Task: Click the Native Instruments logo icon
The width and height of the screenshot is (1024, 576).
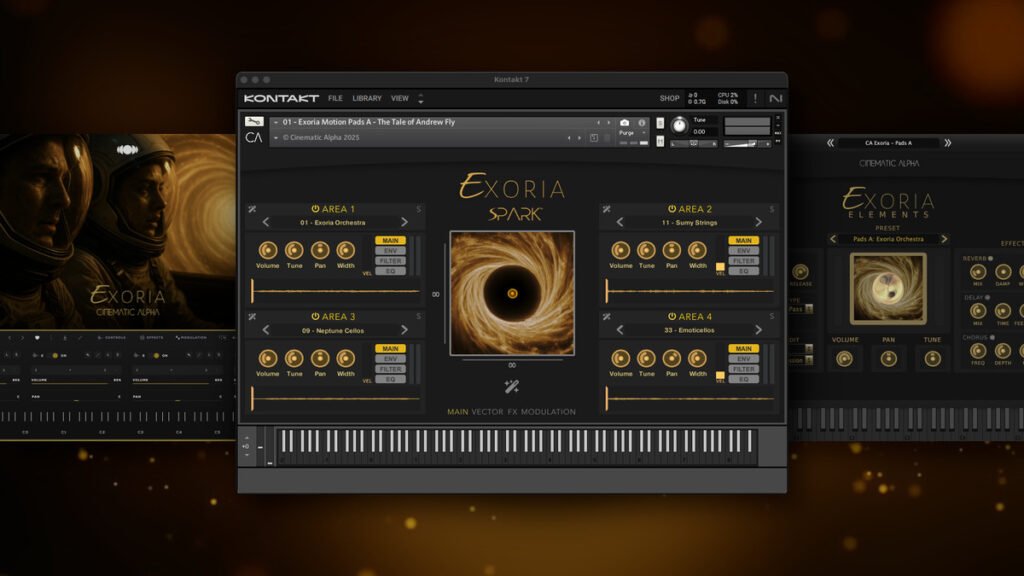Action: coord(775,98)
